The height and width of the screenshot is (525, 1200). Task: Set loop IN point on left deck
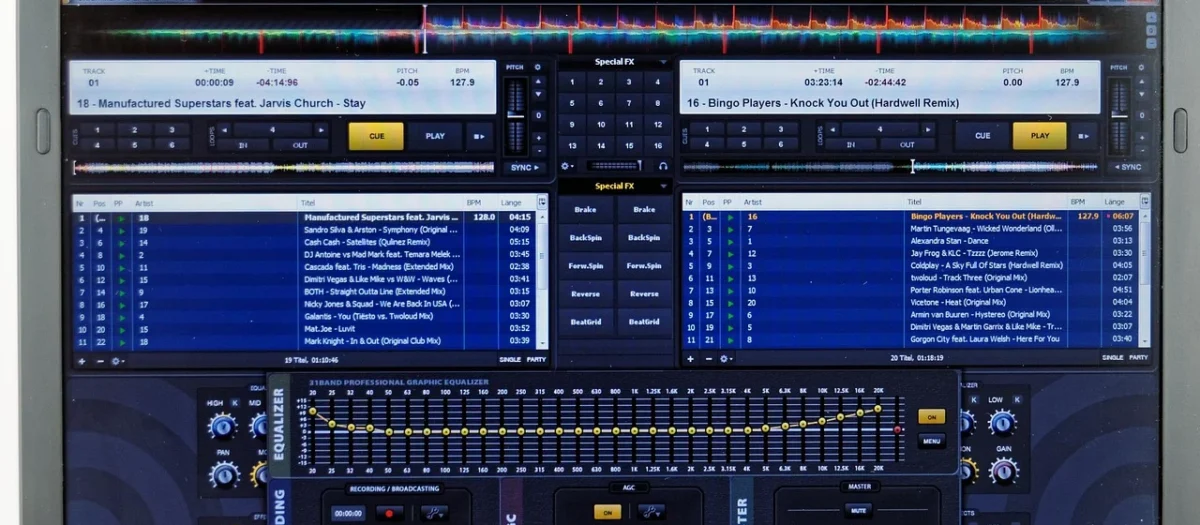(x=243, y=145)
